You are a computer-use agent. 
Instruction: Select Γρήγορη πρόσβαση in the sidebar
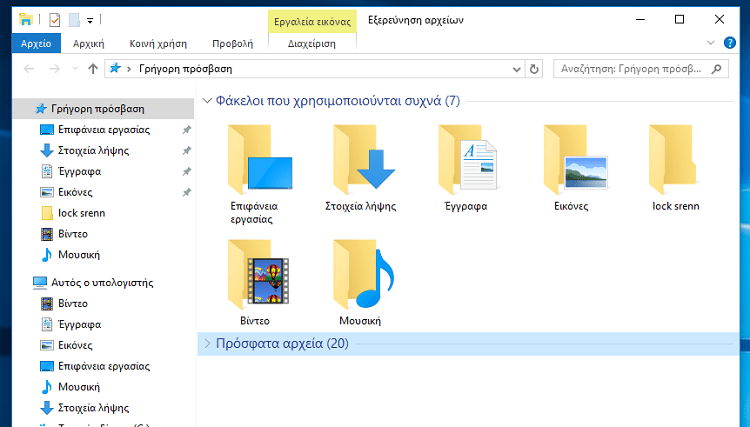91,108
